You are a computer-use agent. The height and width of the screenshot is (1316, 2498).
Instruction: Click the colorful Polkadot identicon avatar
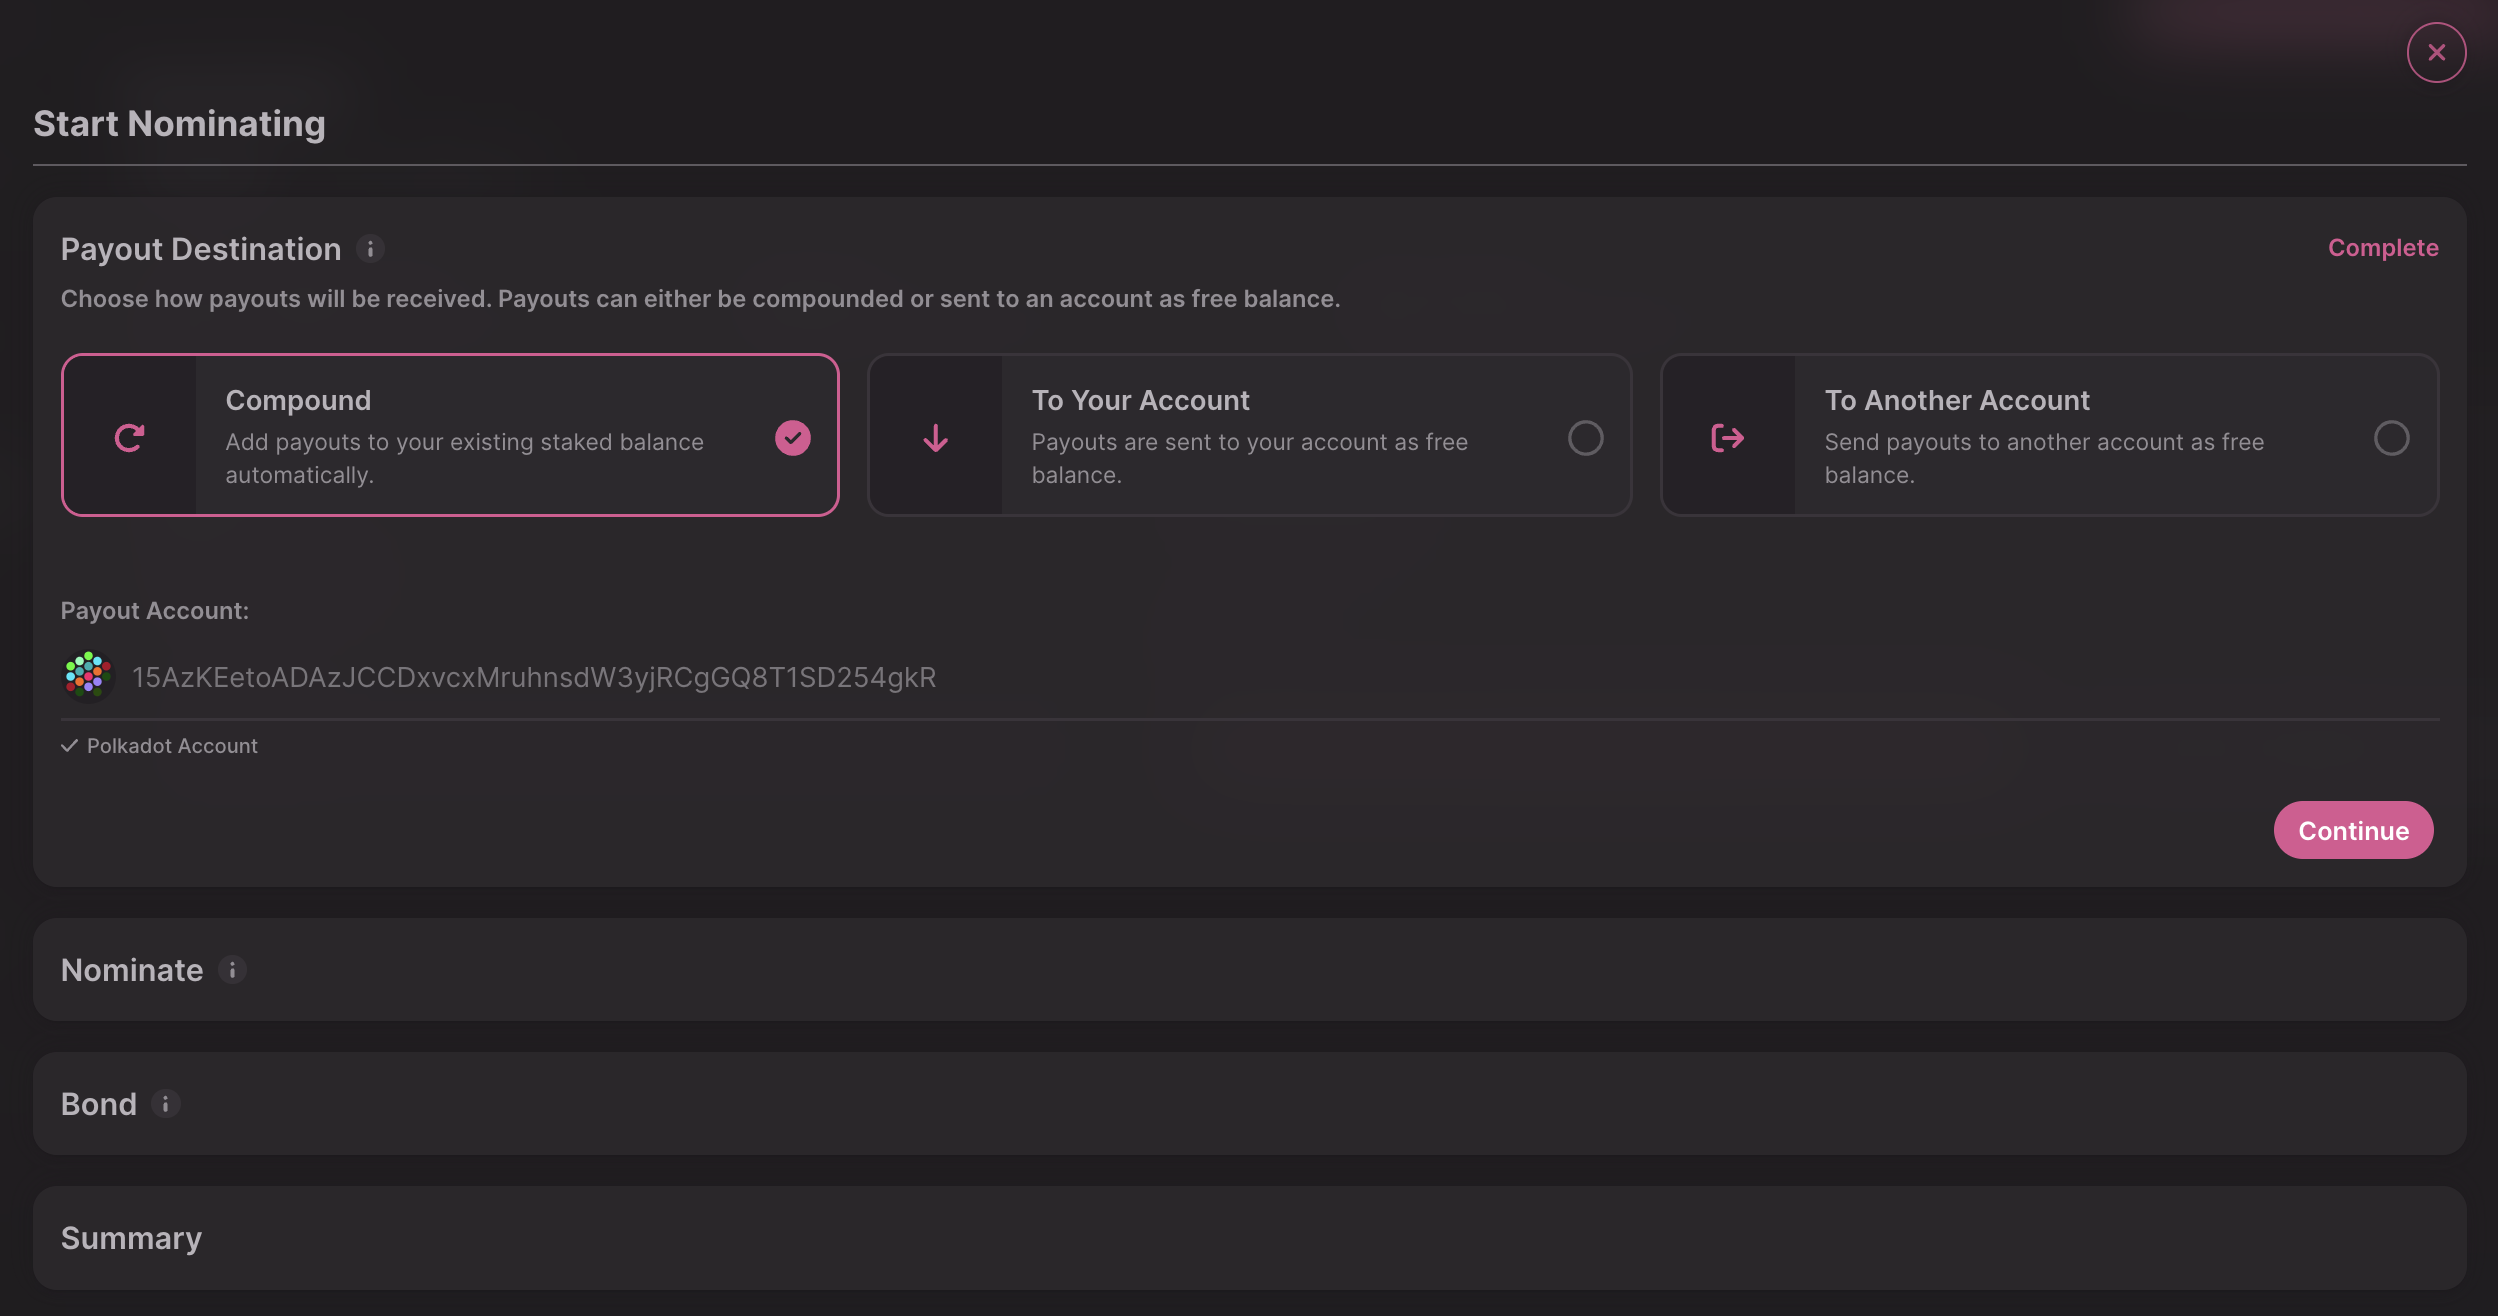coord(88,676)
